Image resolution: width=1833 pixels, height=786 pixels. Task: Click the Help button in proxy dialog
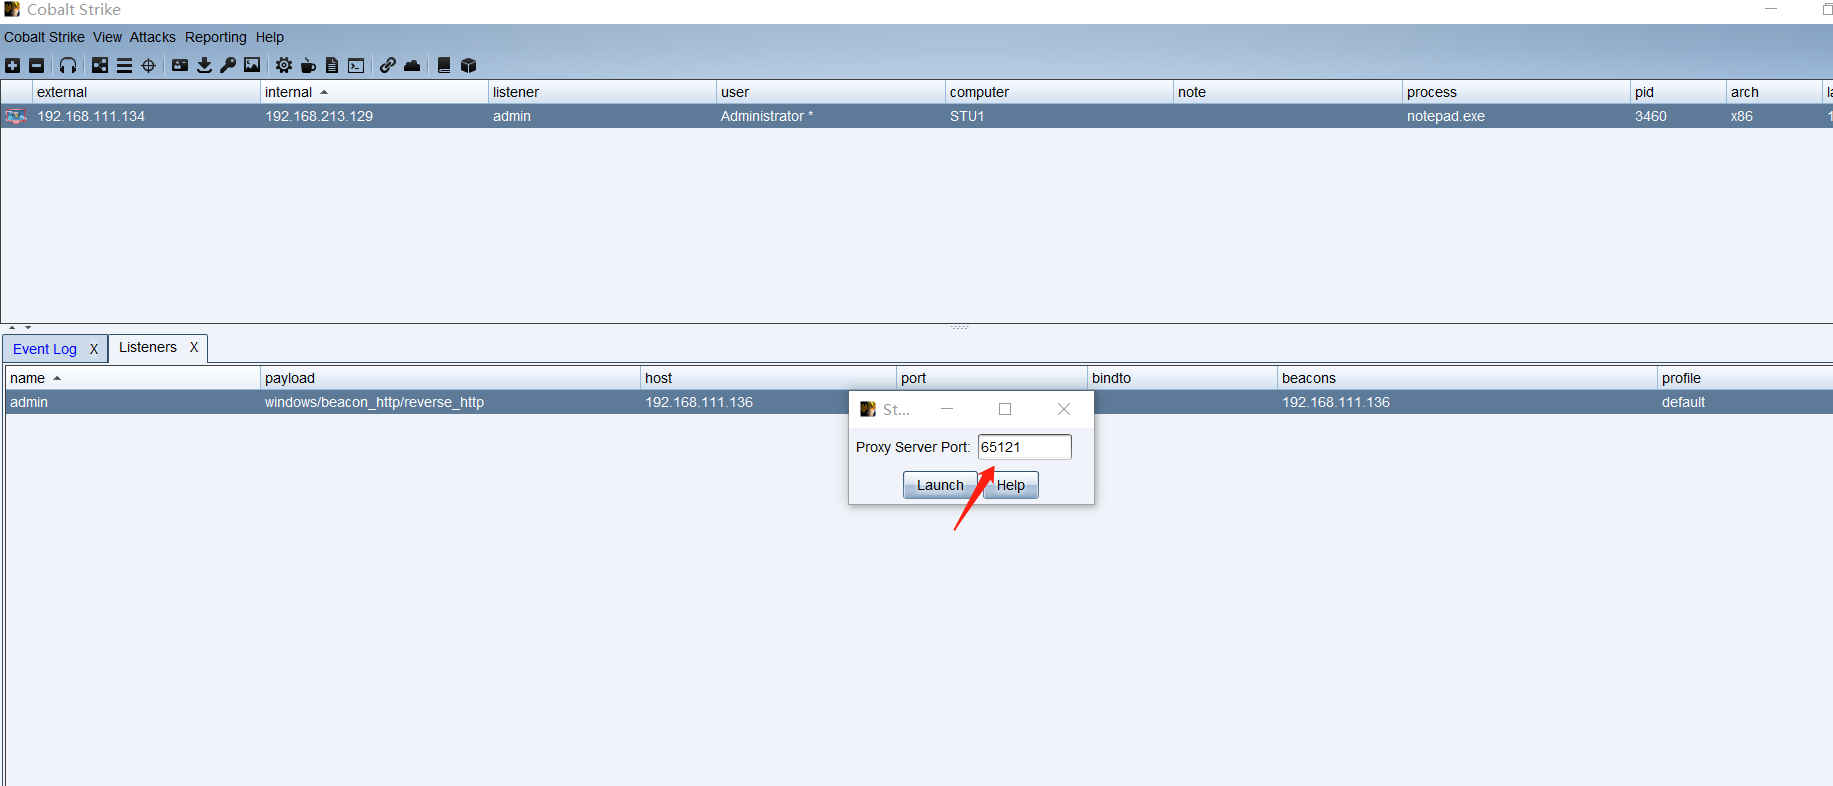[x=1010, y=485]
